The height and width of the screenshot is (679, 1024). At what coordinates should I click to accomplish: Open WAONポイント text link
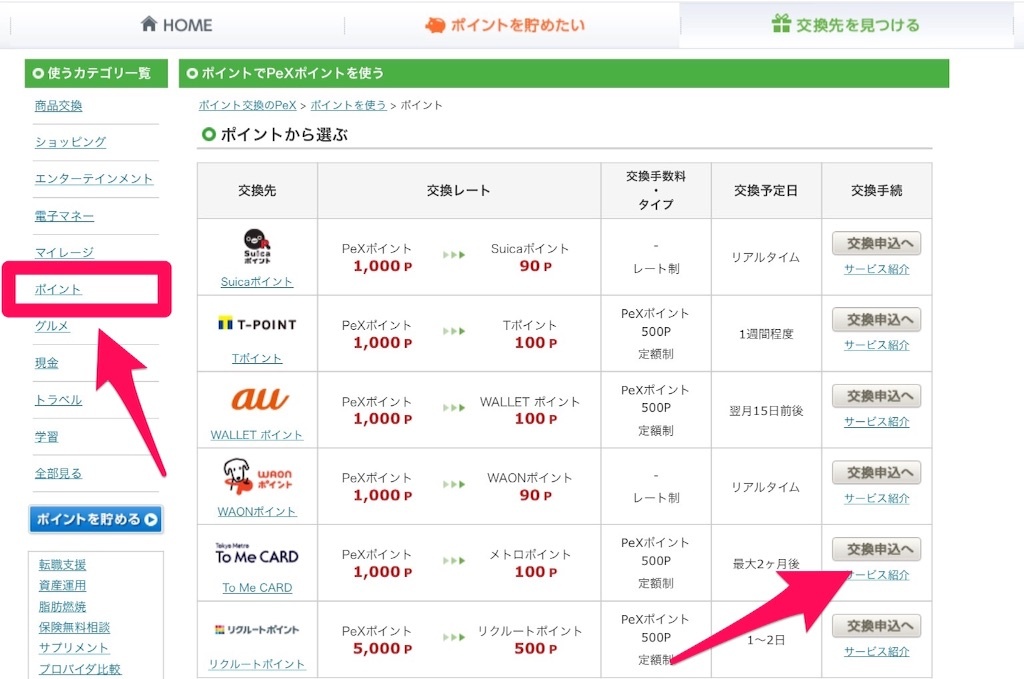pyautogui.click(x=257, y=512)
